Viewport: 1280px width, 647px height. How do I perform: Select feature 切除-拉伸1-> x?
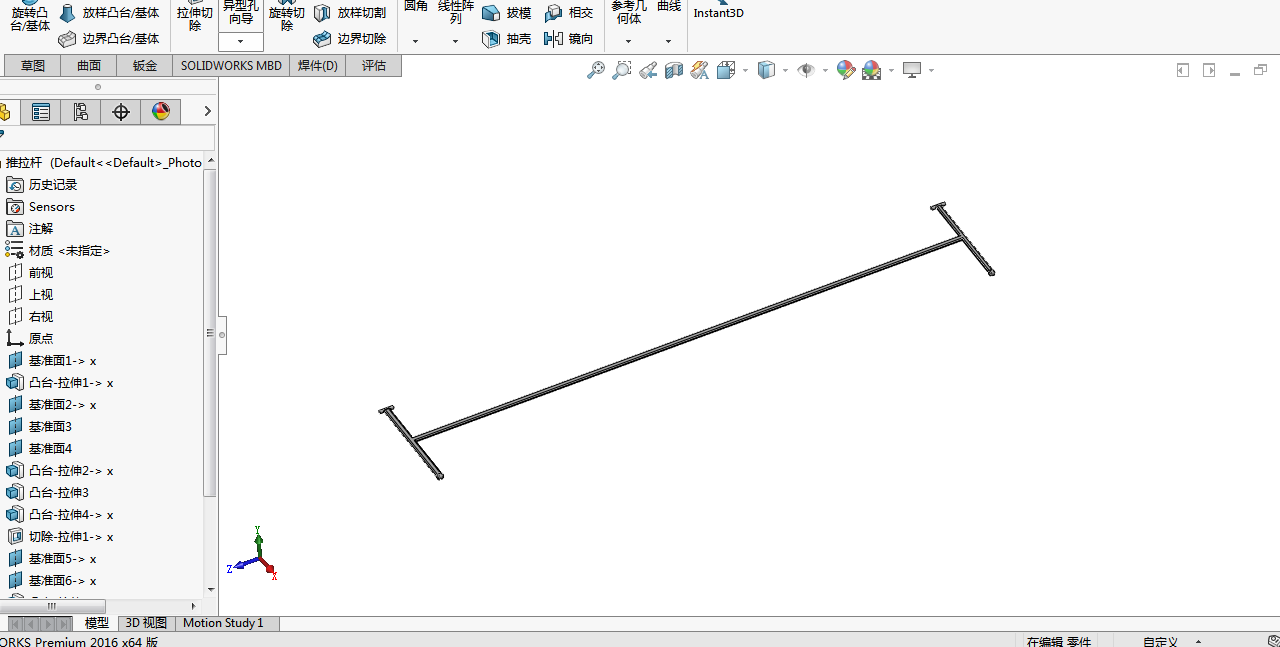pos(60,537)
